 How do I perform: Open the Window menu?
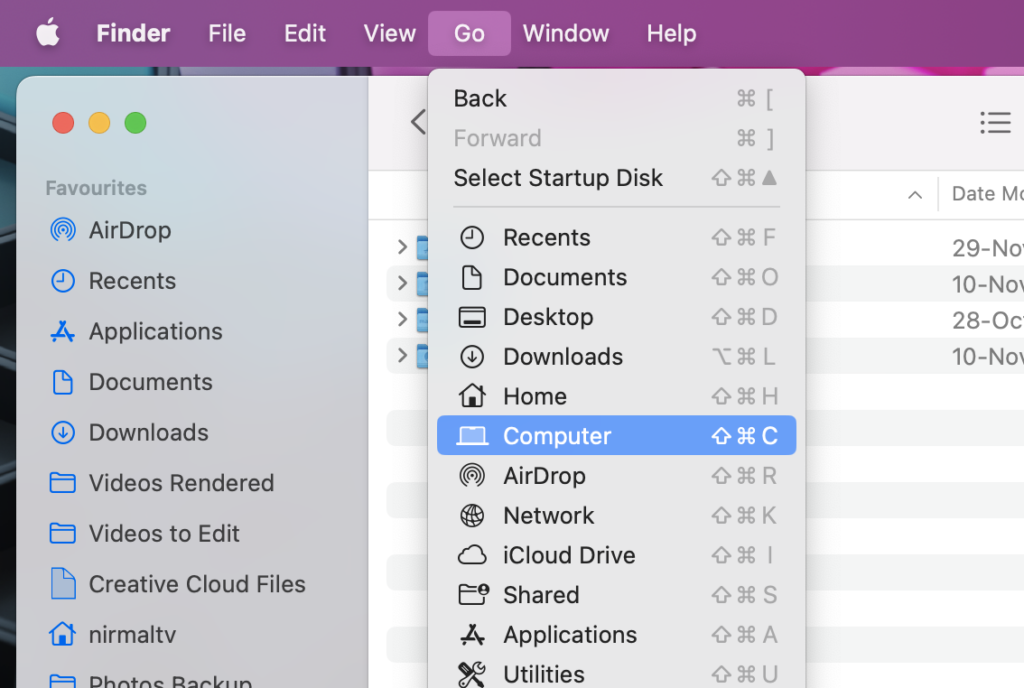[566, 33]
